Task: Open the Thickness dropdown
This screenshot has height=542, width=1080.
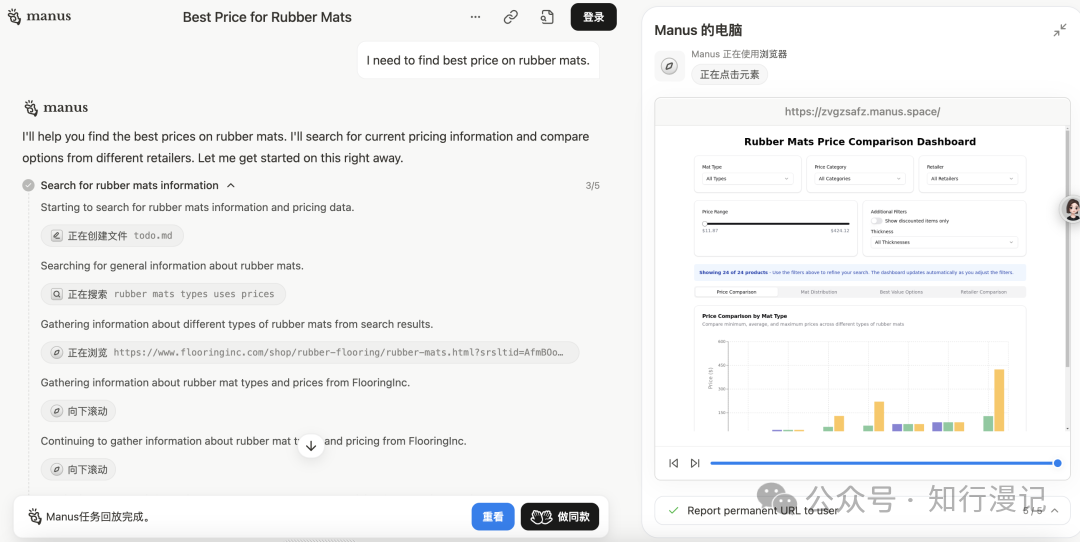Action: pyautogui.click(x=944, y=242)
